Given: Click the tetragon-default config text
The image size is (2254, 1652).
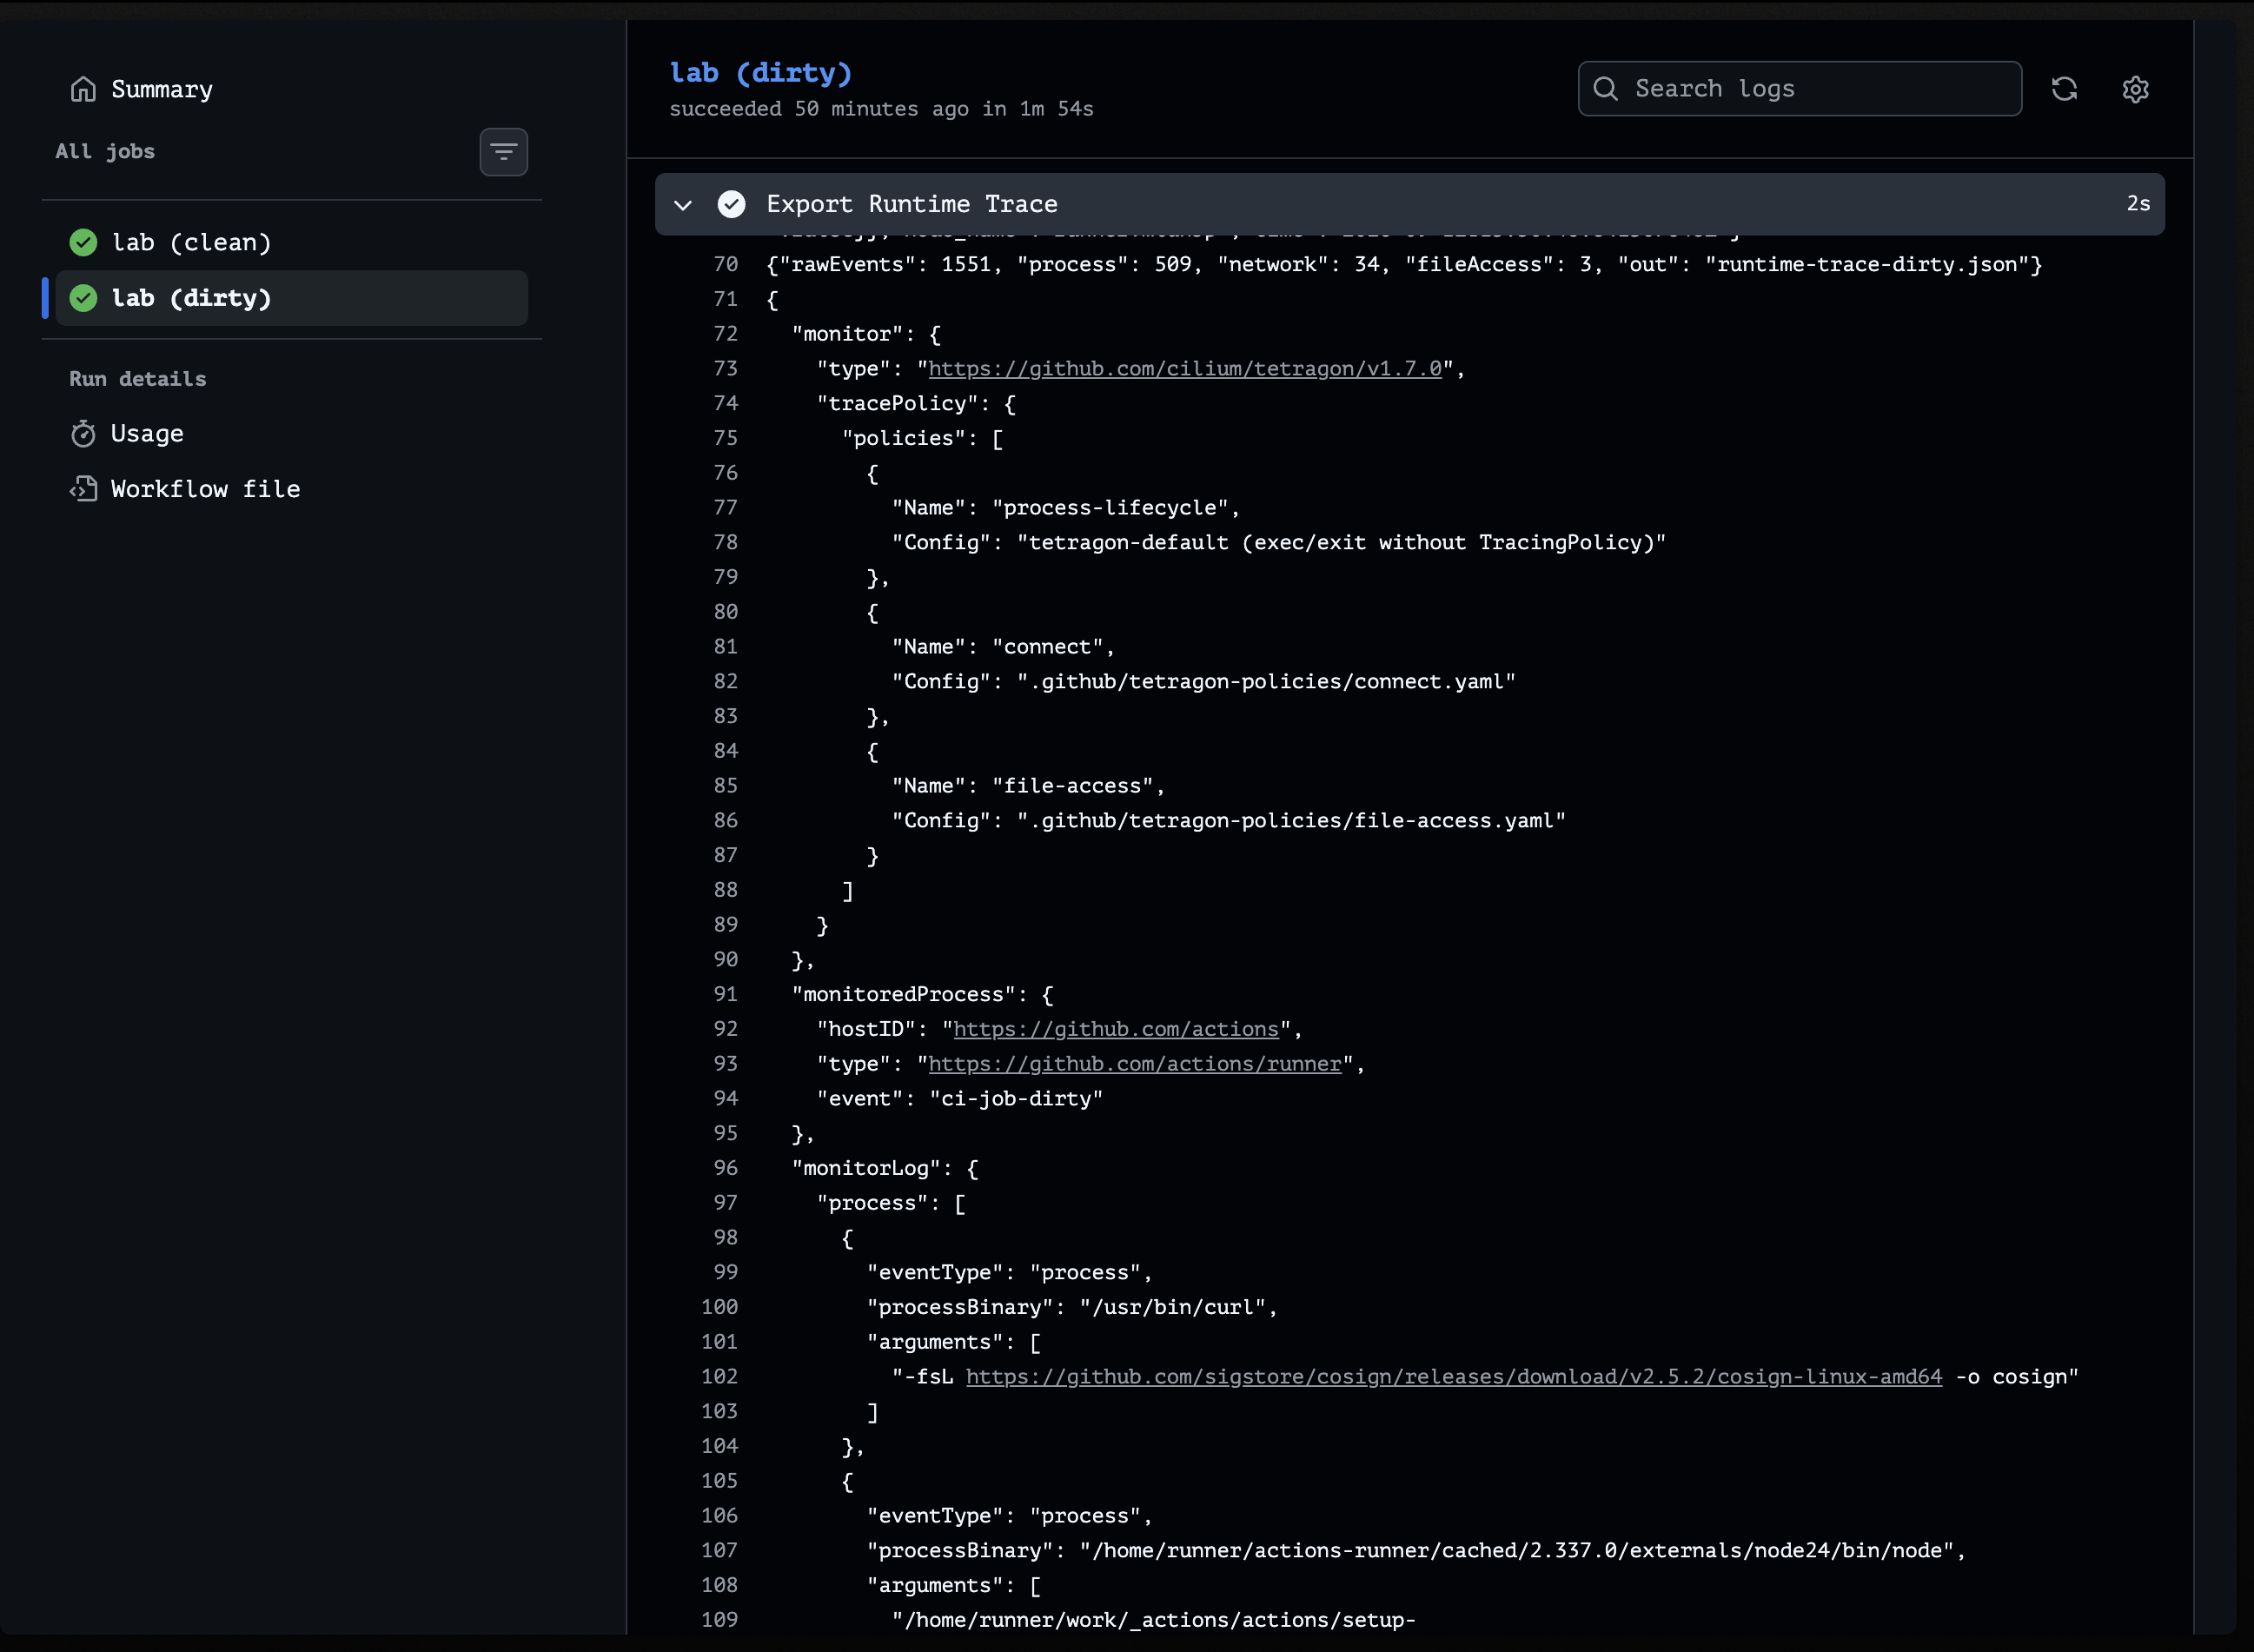Looking at the screenshot, I should [1342, 543].
